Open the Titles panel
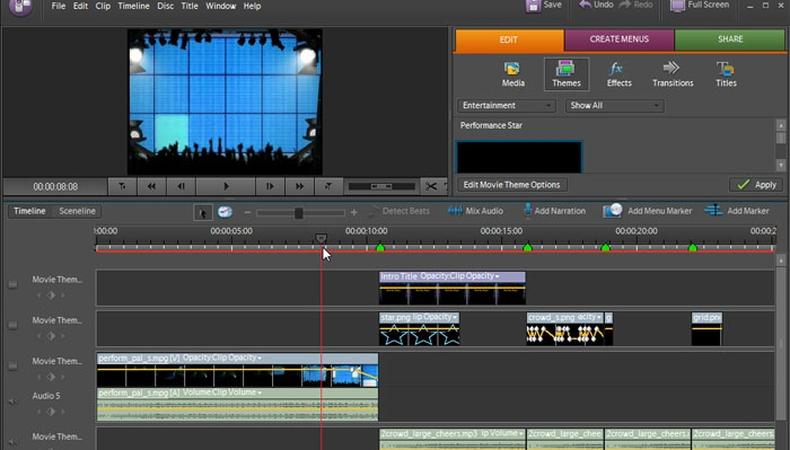The image size is (790, 450). click(726, 74)
